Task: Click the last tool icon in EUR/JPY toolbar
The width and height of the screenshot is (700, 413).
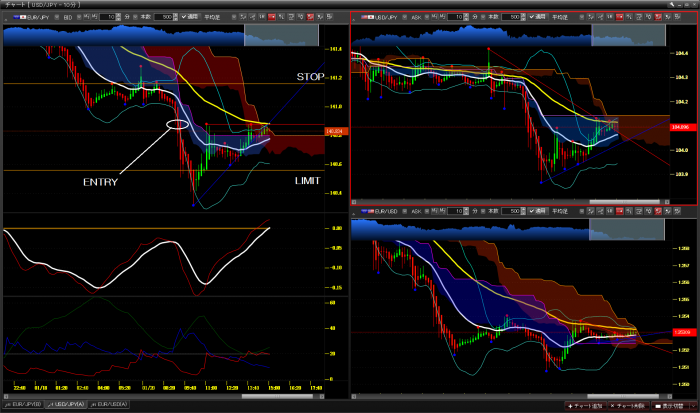Action: coord(329,17)
